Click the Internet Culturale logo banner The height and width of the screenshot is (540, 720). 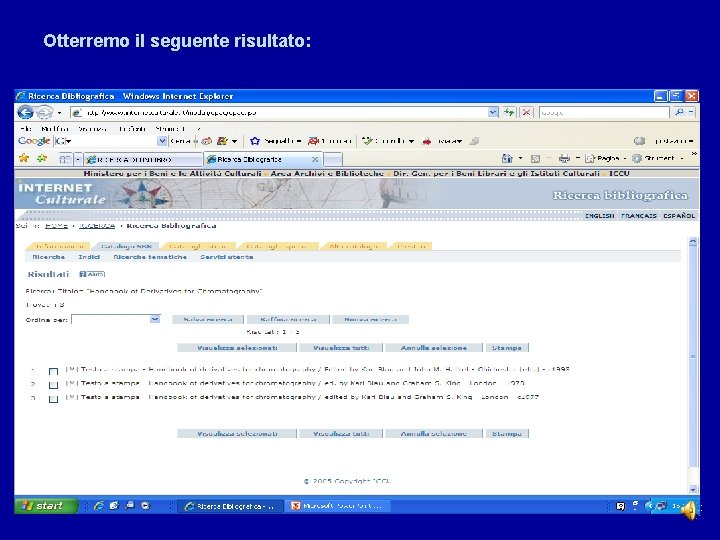pos(62,193)
